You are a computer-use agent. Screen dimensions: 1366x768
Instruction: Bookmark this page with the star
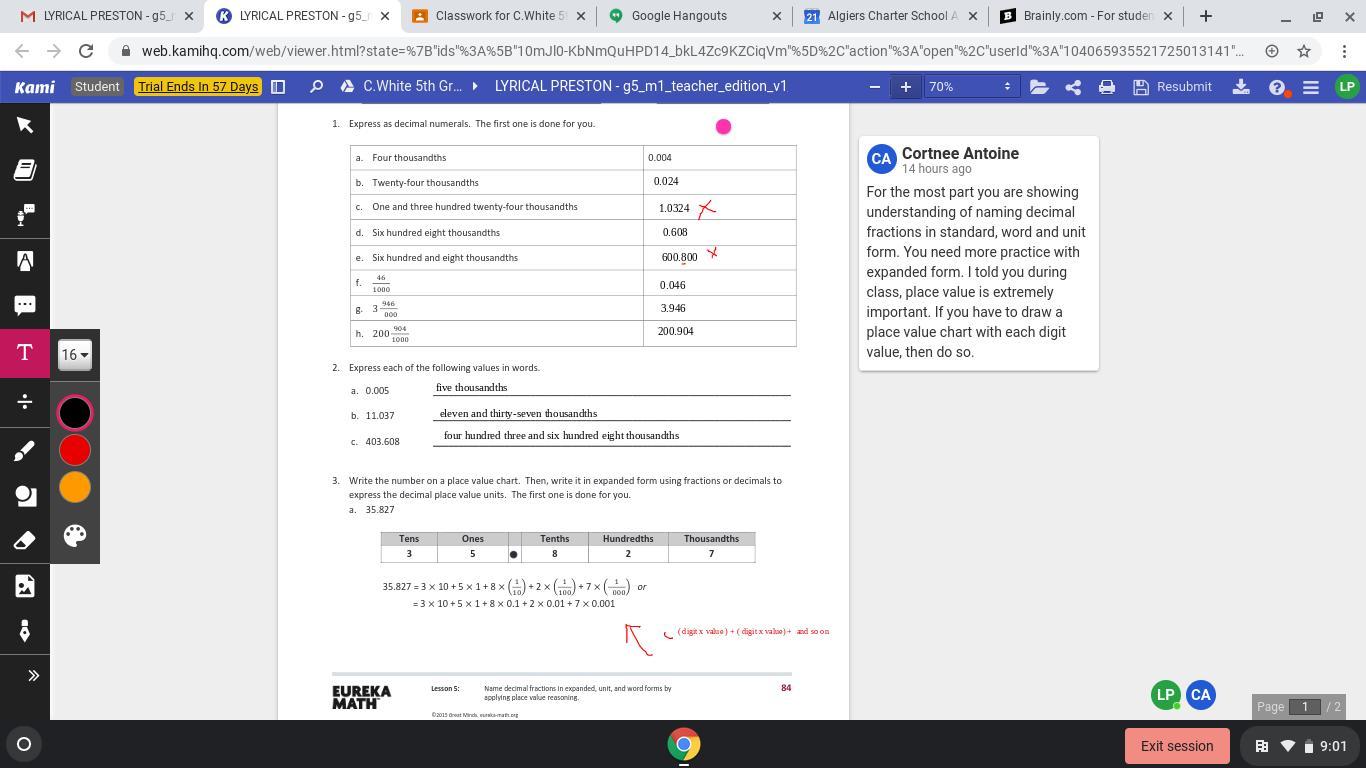coord(1304,51)
